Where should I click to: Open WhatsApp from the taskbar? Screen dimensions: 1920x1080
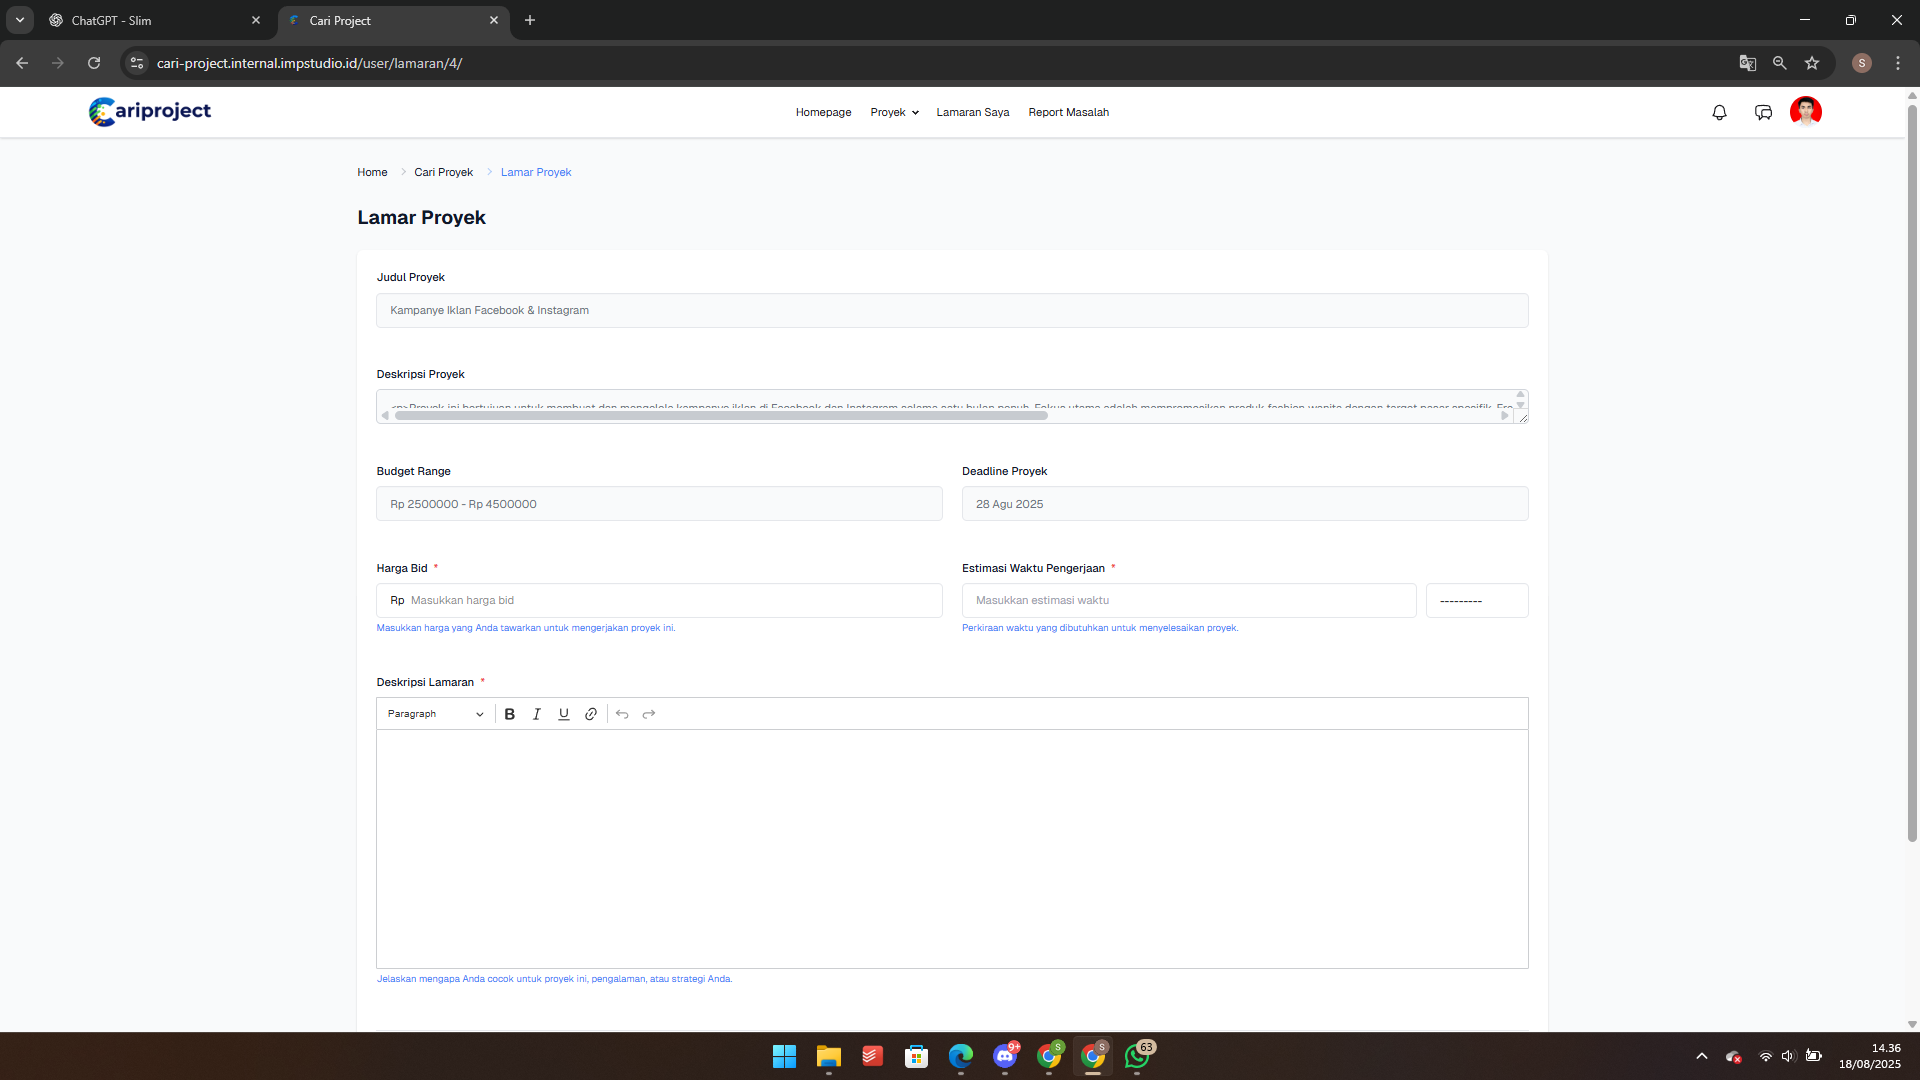tap(1137, 1056)
